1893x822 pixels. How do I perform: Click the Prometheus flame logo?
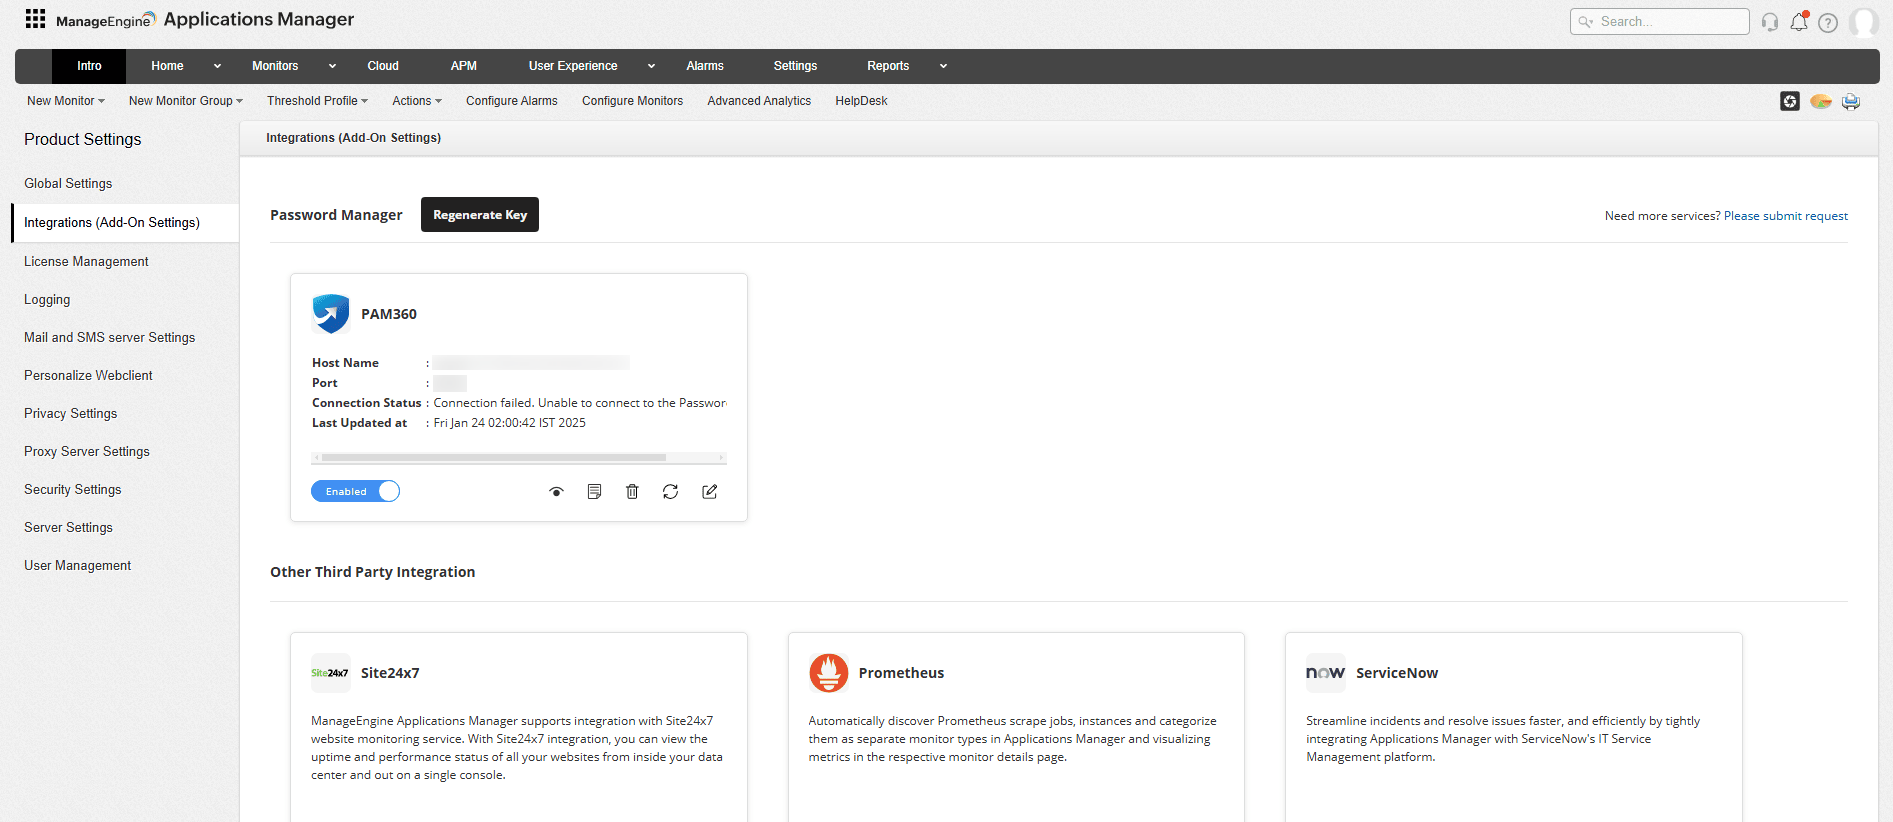(x=828, y=673)
